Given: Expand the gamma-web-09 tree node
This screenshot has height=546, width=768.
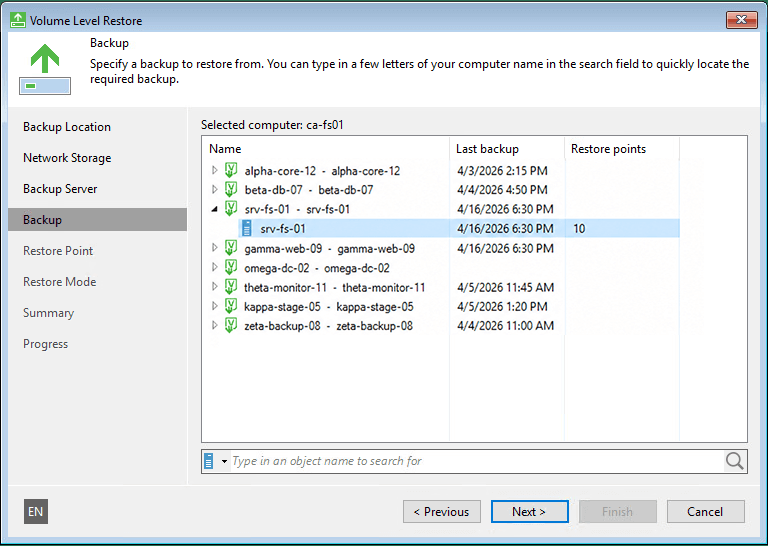Looking at the screenshot, I should (x=215, y=248).
